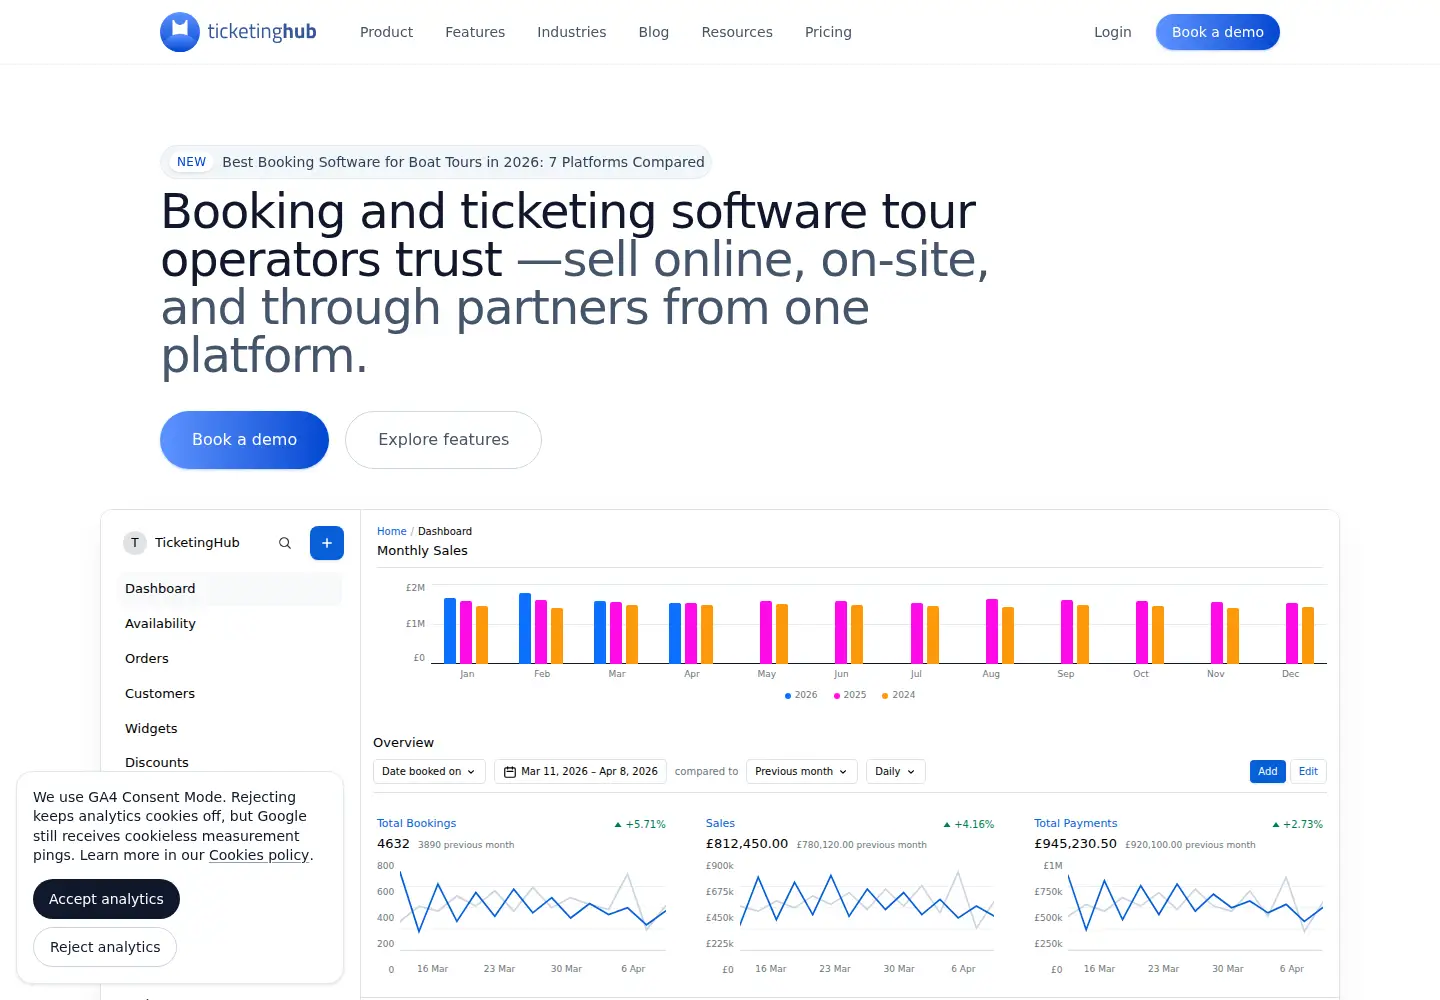Go to the Industries menu

point(572,32)
